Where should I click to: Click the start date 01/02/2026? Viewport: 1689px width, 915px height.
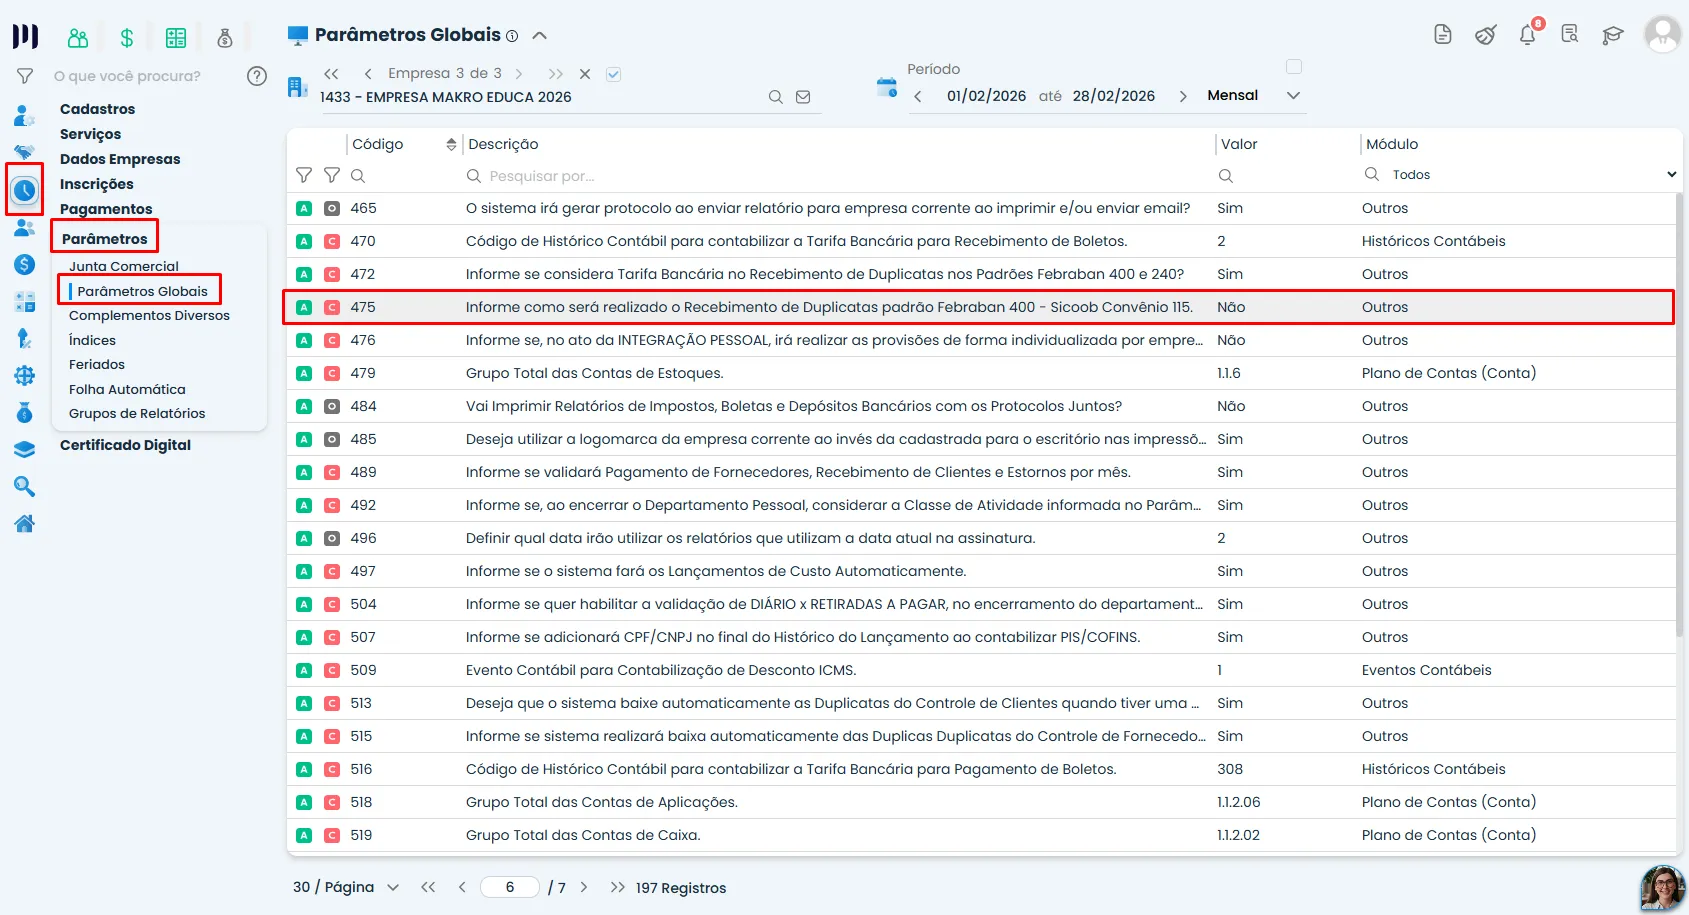(986, 96)
